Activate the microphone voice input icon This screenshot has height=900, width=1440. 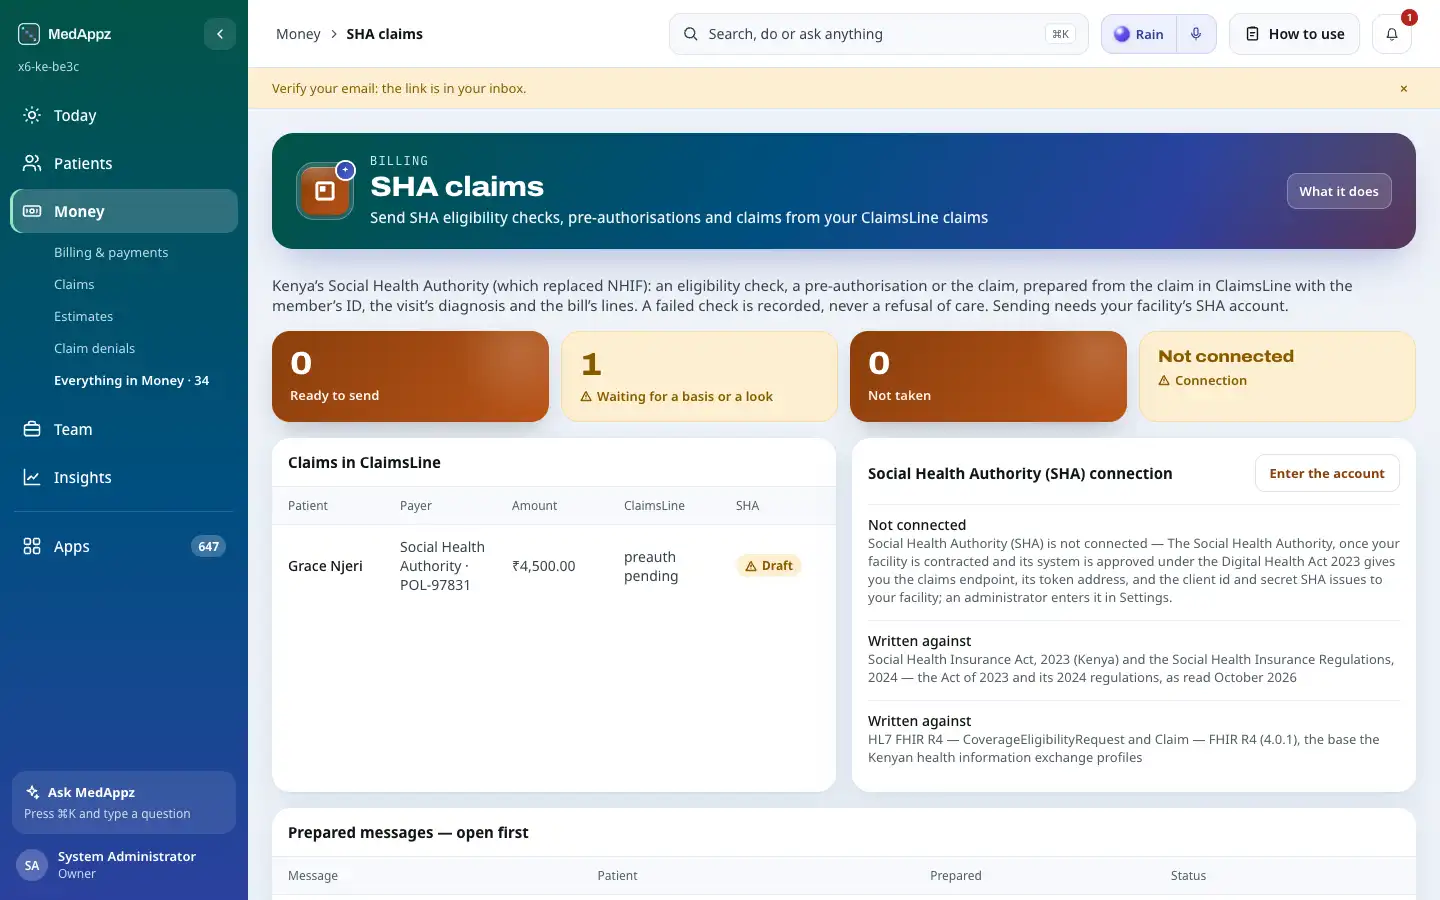tap(1196, 34)
